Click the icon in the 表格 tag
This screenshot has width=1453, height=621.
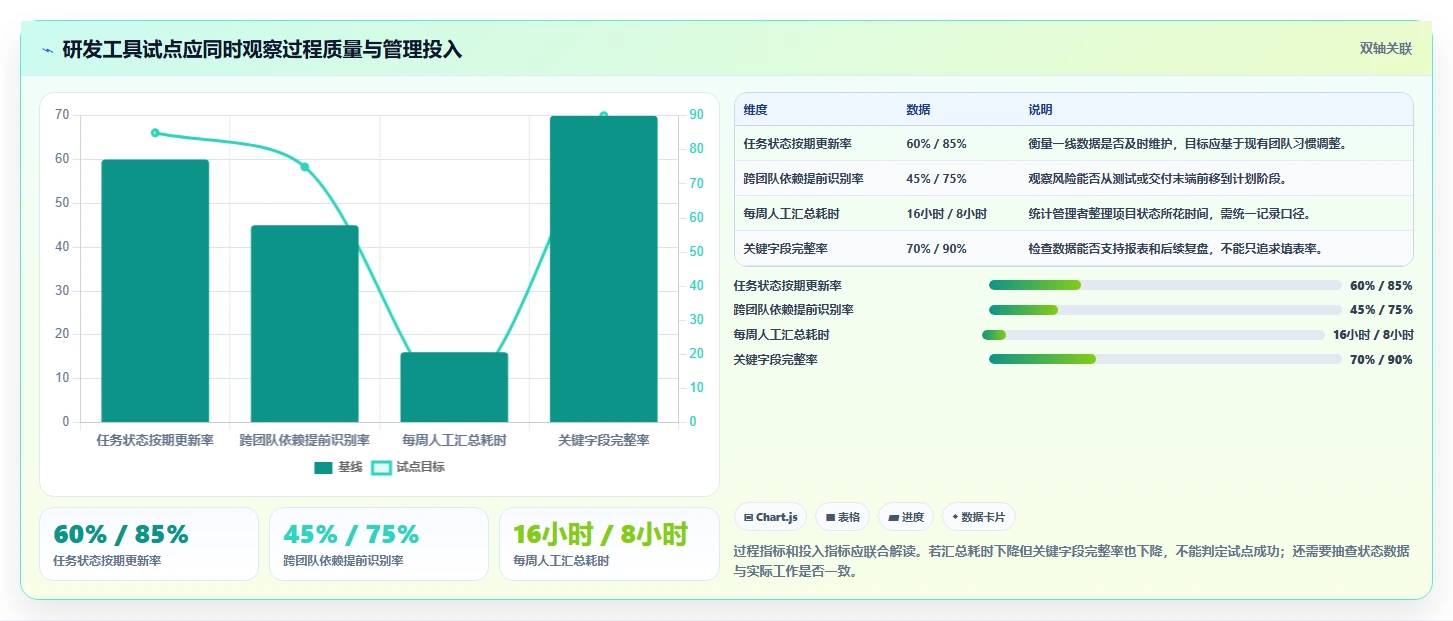pyautogui.click(x=830, y=517)
